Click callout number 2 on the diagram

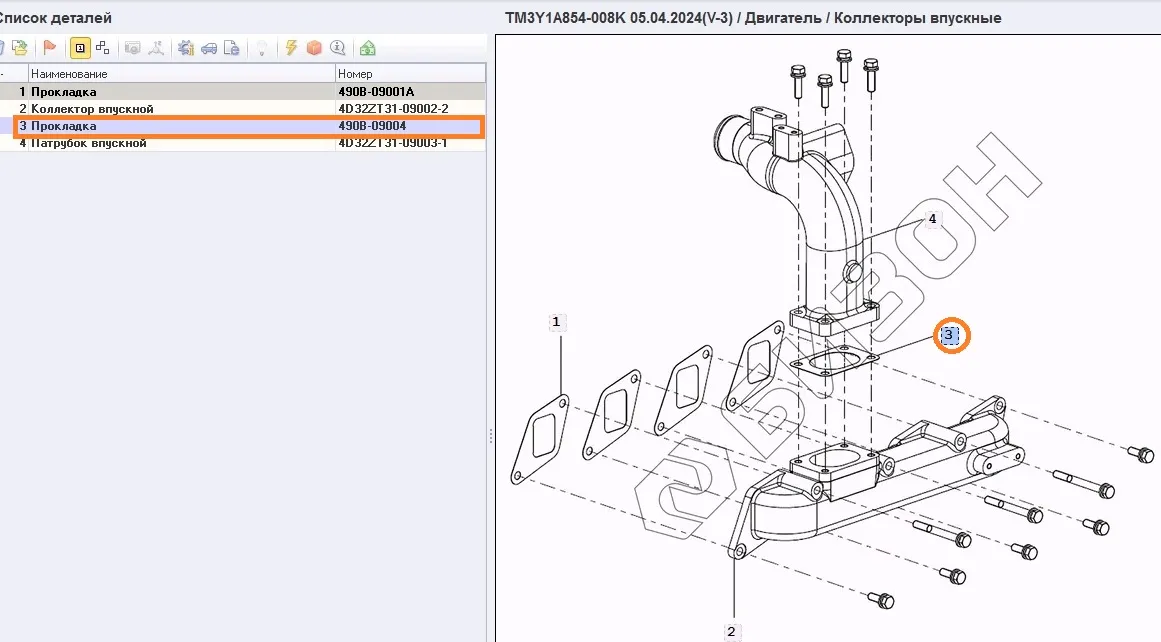(x=731, y=631)
